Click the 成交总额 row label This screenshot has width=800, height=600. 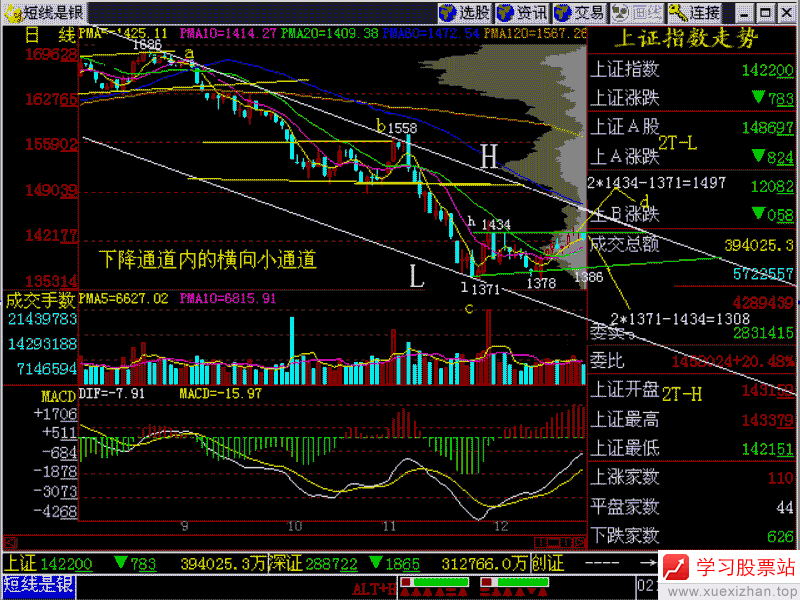625,244
